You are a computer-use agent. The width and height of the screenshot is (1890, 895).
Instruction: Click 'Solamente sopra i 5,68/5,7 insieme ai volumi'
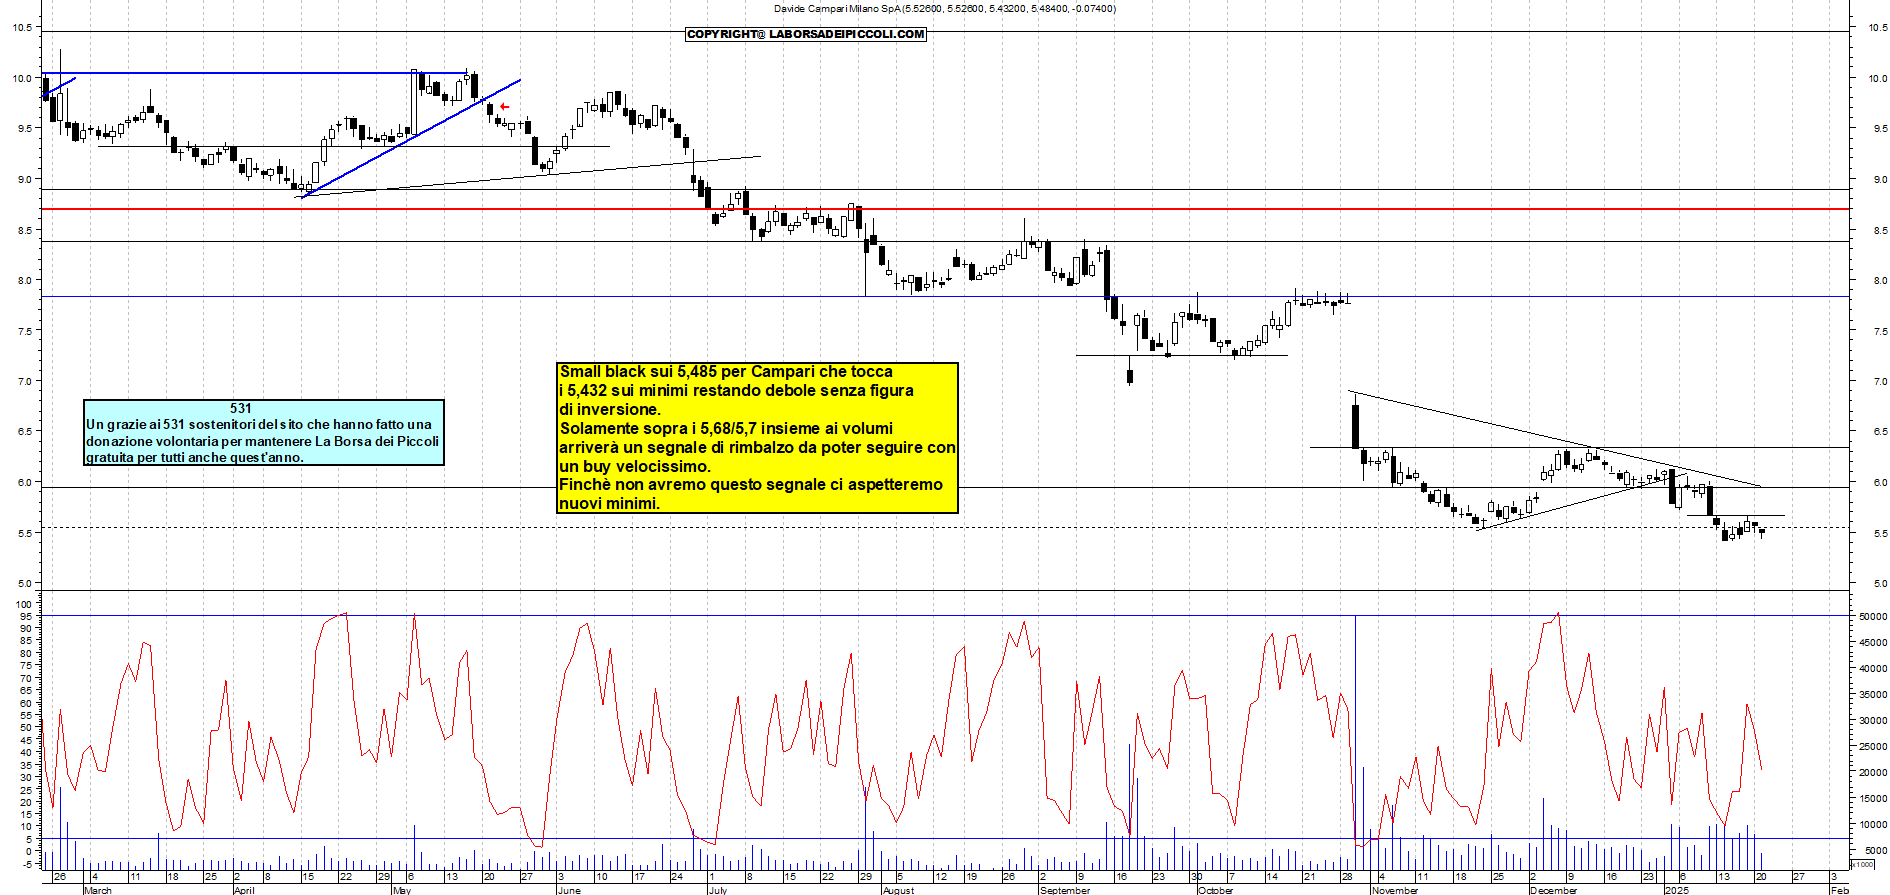726,428
